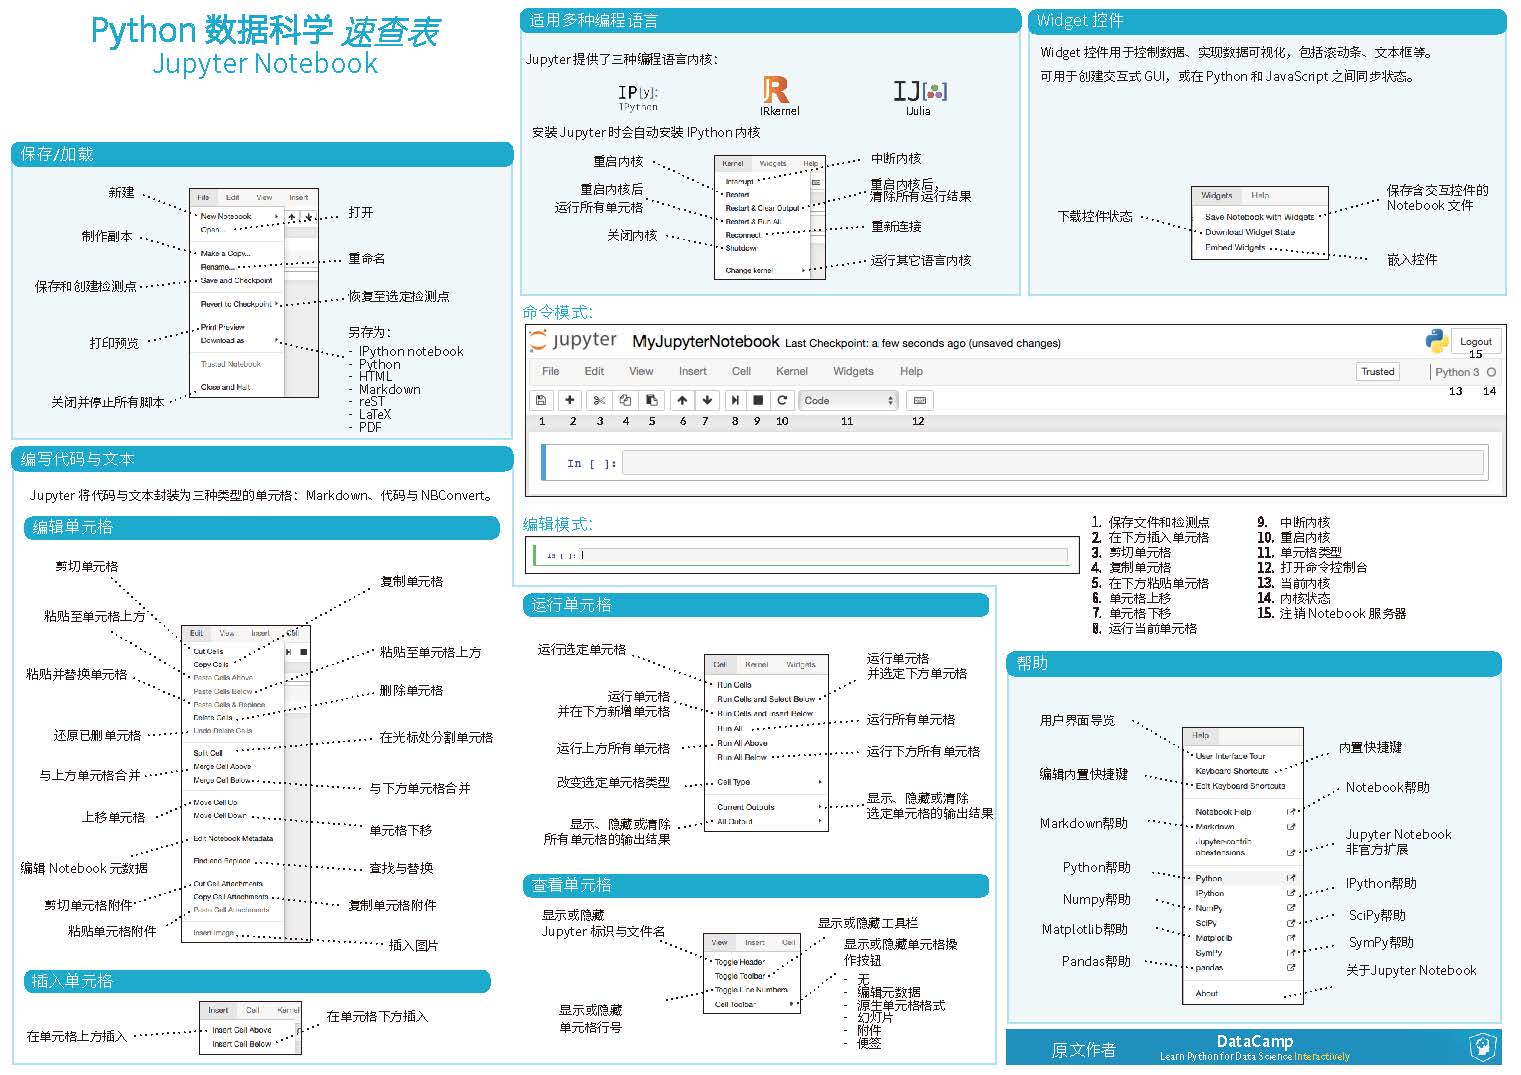
Task: Click Insert Cell Above entry
Action: click(242, 1030)
